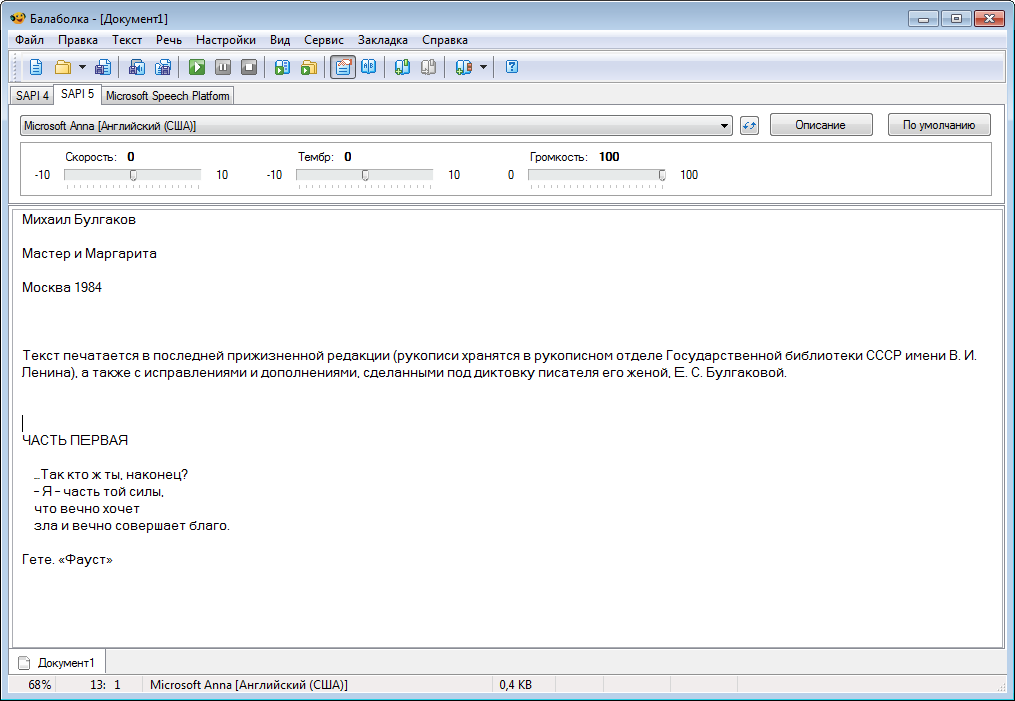This screenshot has height=701, width=1015.
Task: Switch to the SAPI 4 tab
Action: [x=32, y=96]
